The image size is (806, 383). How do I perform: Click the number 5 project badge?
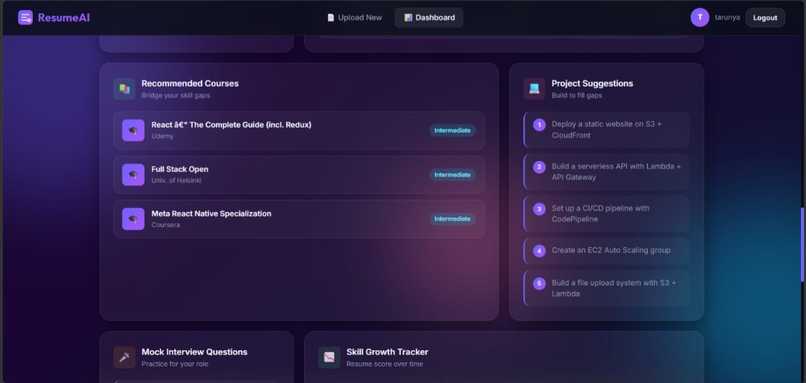pos(539,283)
